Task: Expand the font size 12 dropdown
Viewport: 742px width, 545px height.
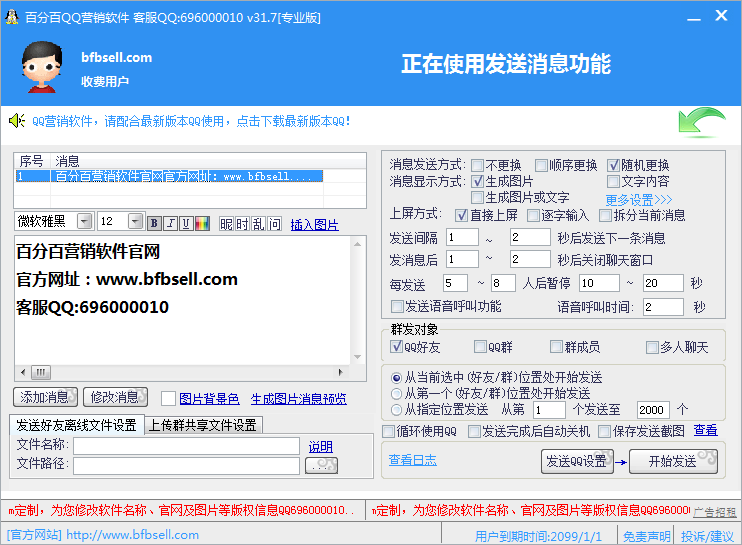Action: click(135, 222)
